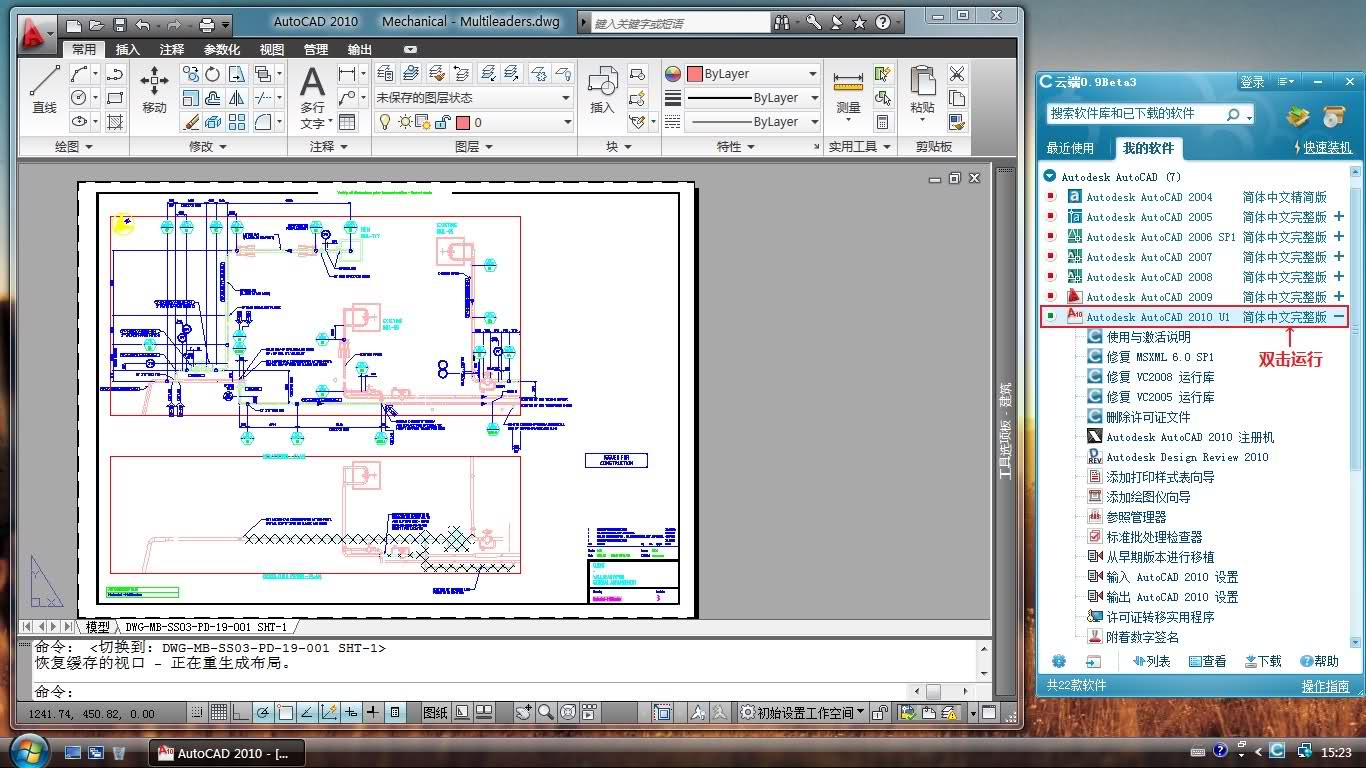Click the SteeringWheels icon in status bar
This screenshot has height=768, width=1366.
point(568,713)
